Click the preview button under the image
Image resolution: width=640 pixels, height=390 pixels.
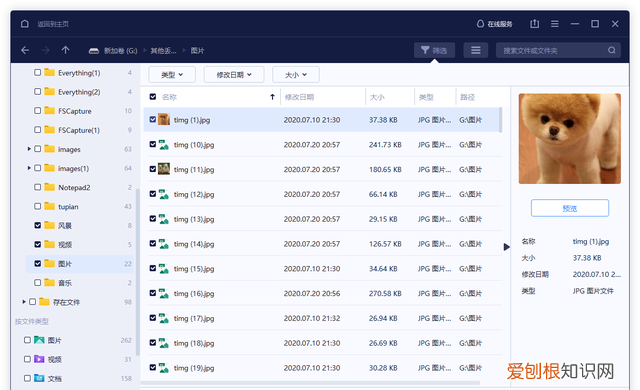[x=570, y=208]
